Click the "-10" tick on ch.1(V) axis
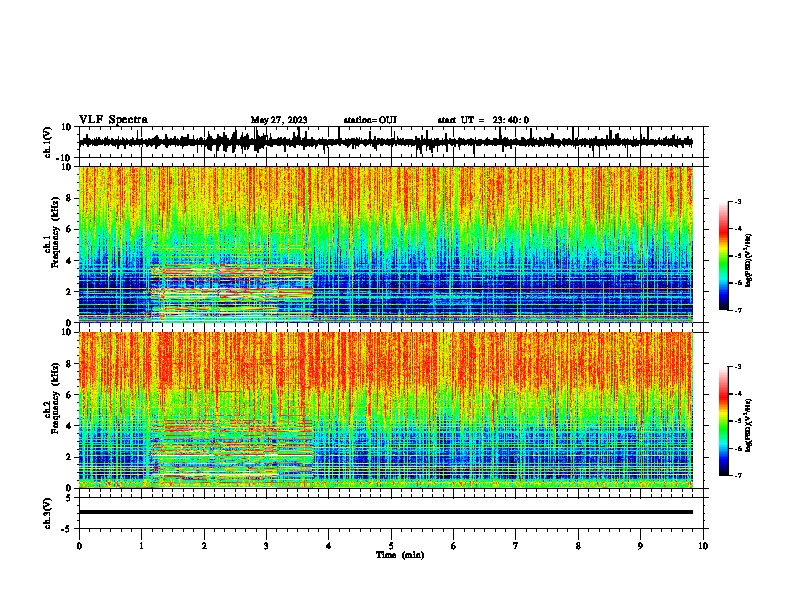This screenshot has width=792, height=612. pyautogui.click(x=65, y=158)
